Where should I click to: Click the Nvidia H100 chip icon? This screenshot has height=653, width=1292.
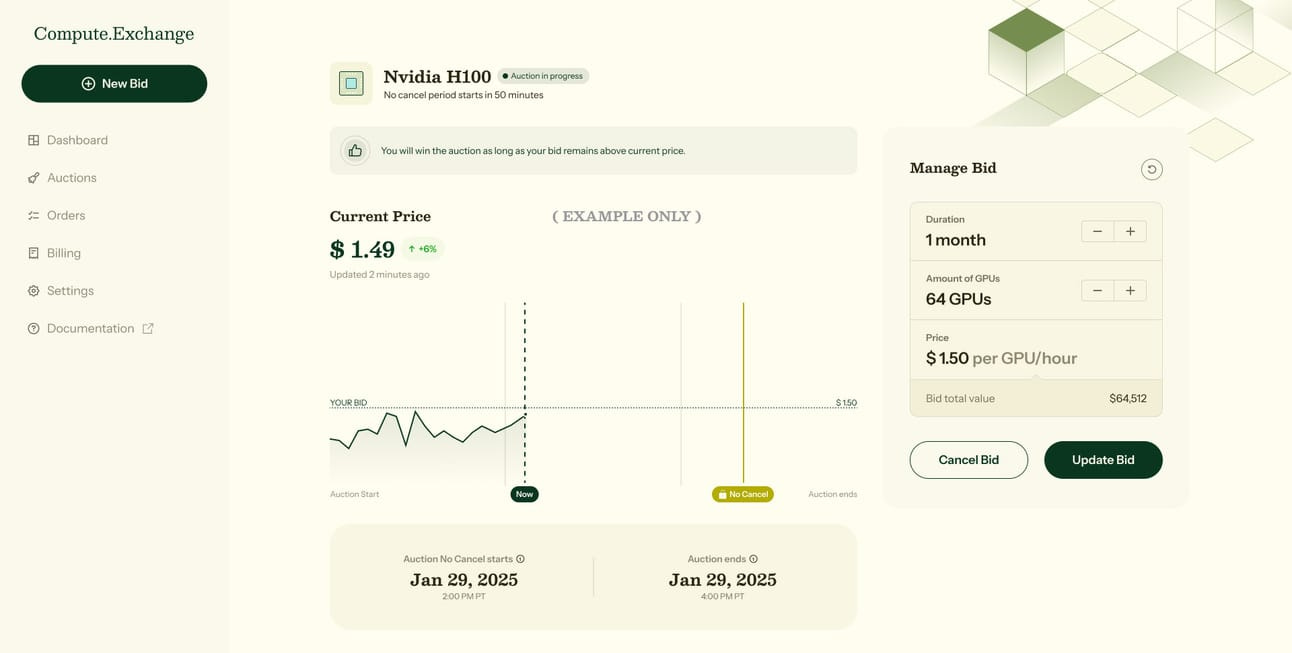coord(351,83)
